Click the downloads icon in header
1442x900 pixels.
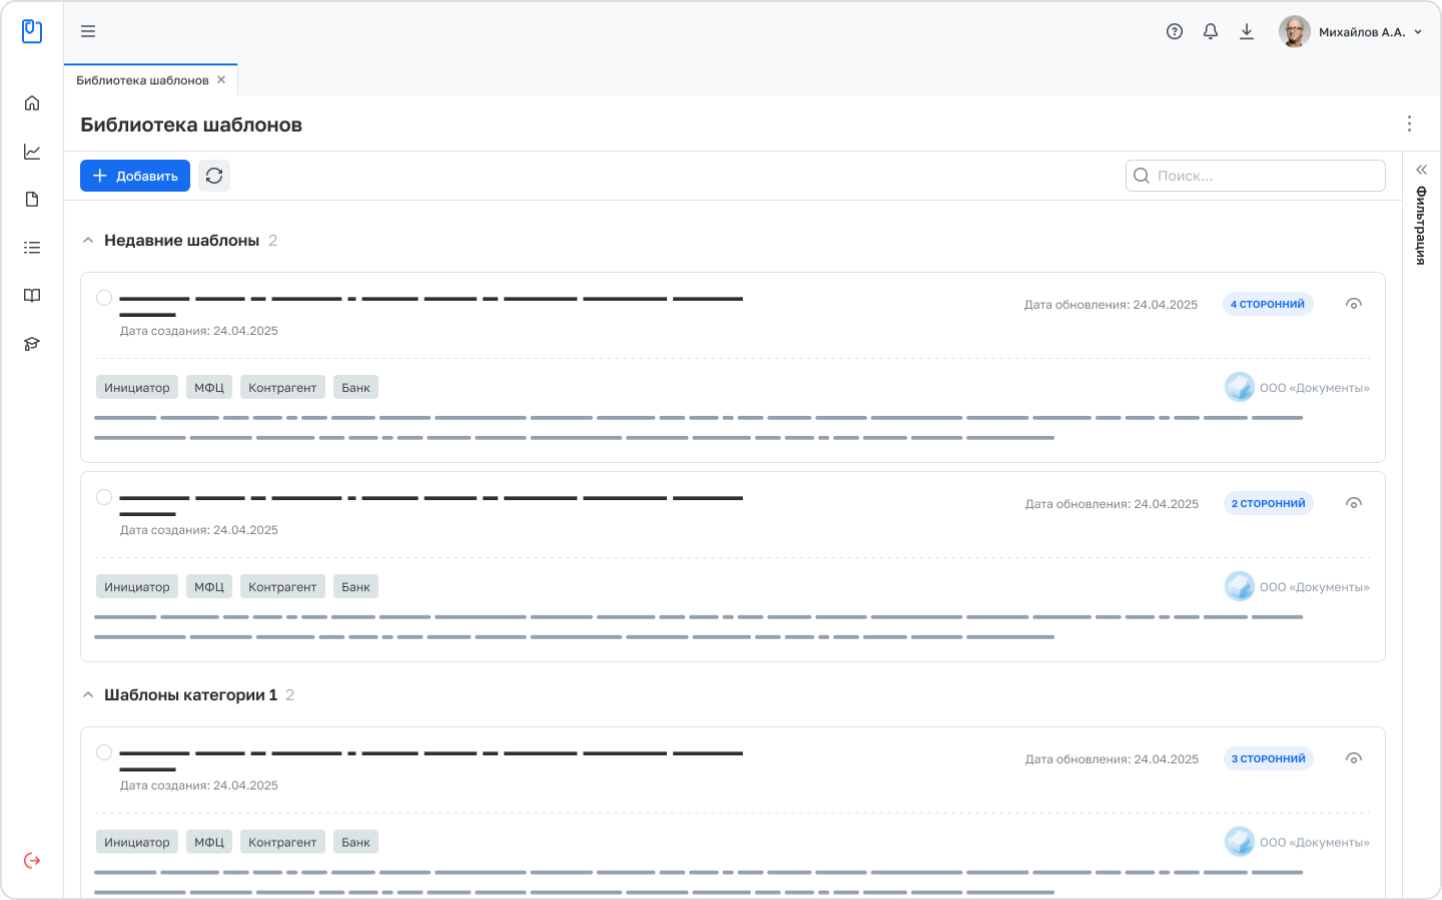click(x=1247, y=31)
